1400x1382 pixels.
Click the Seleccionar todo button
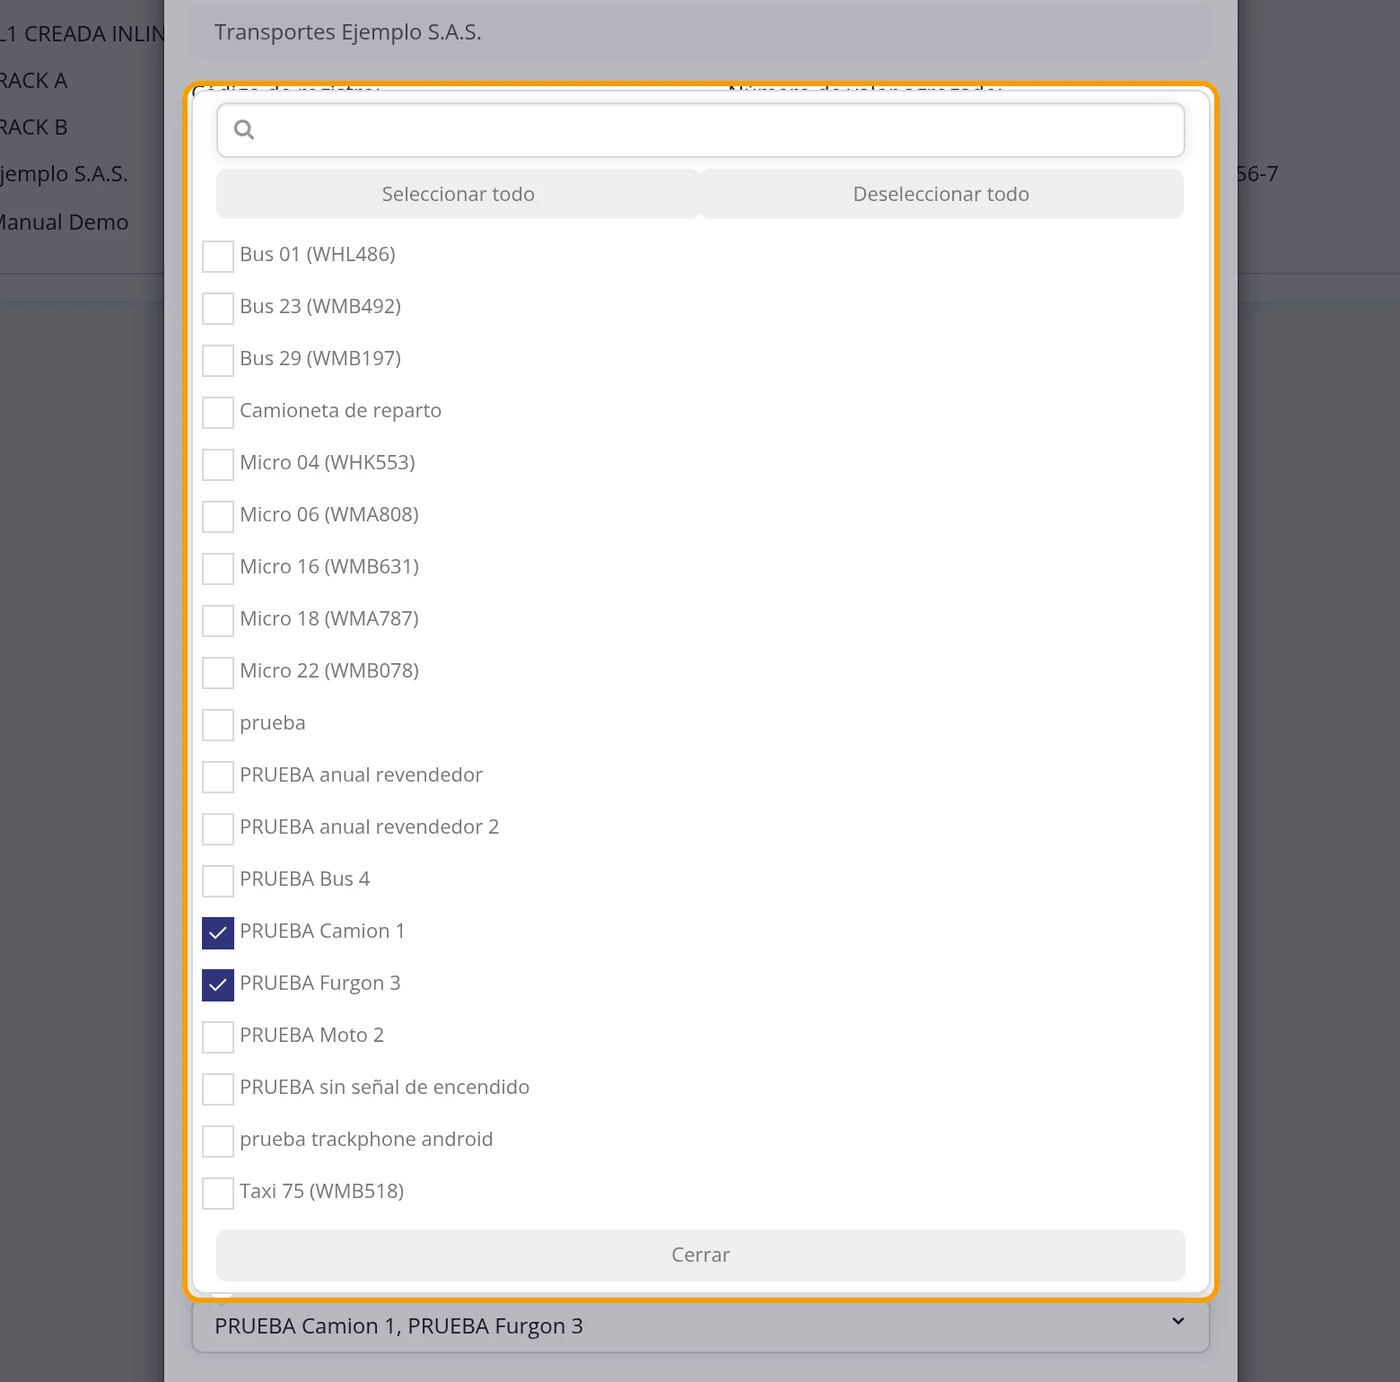458,194
